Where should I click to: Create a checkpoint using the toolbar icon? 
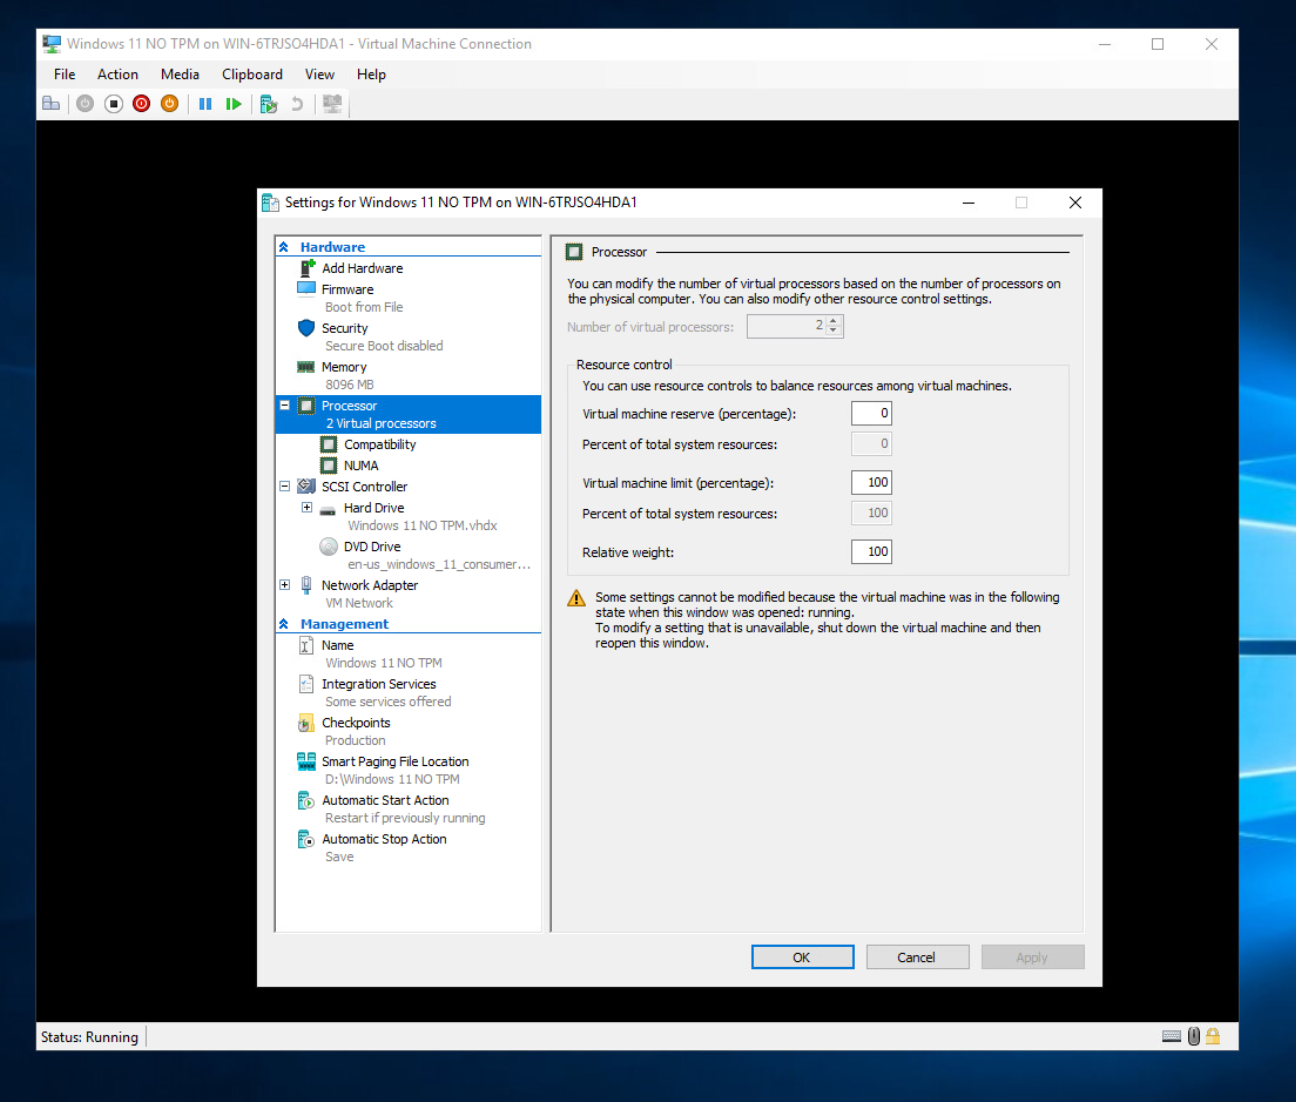(268, 103)
